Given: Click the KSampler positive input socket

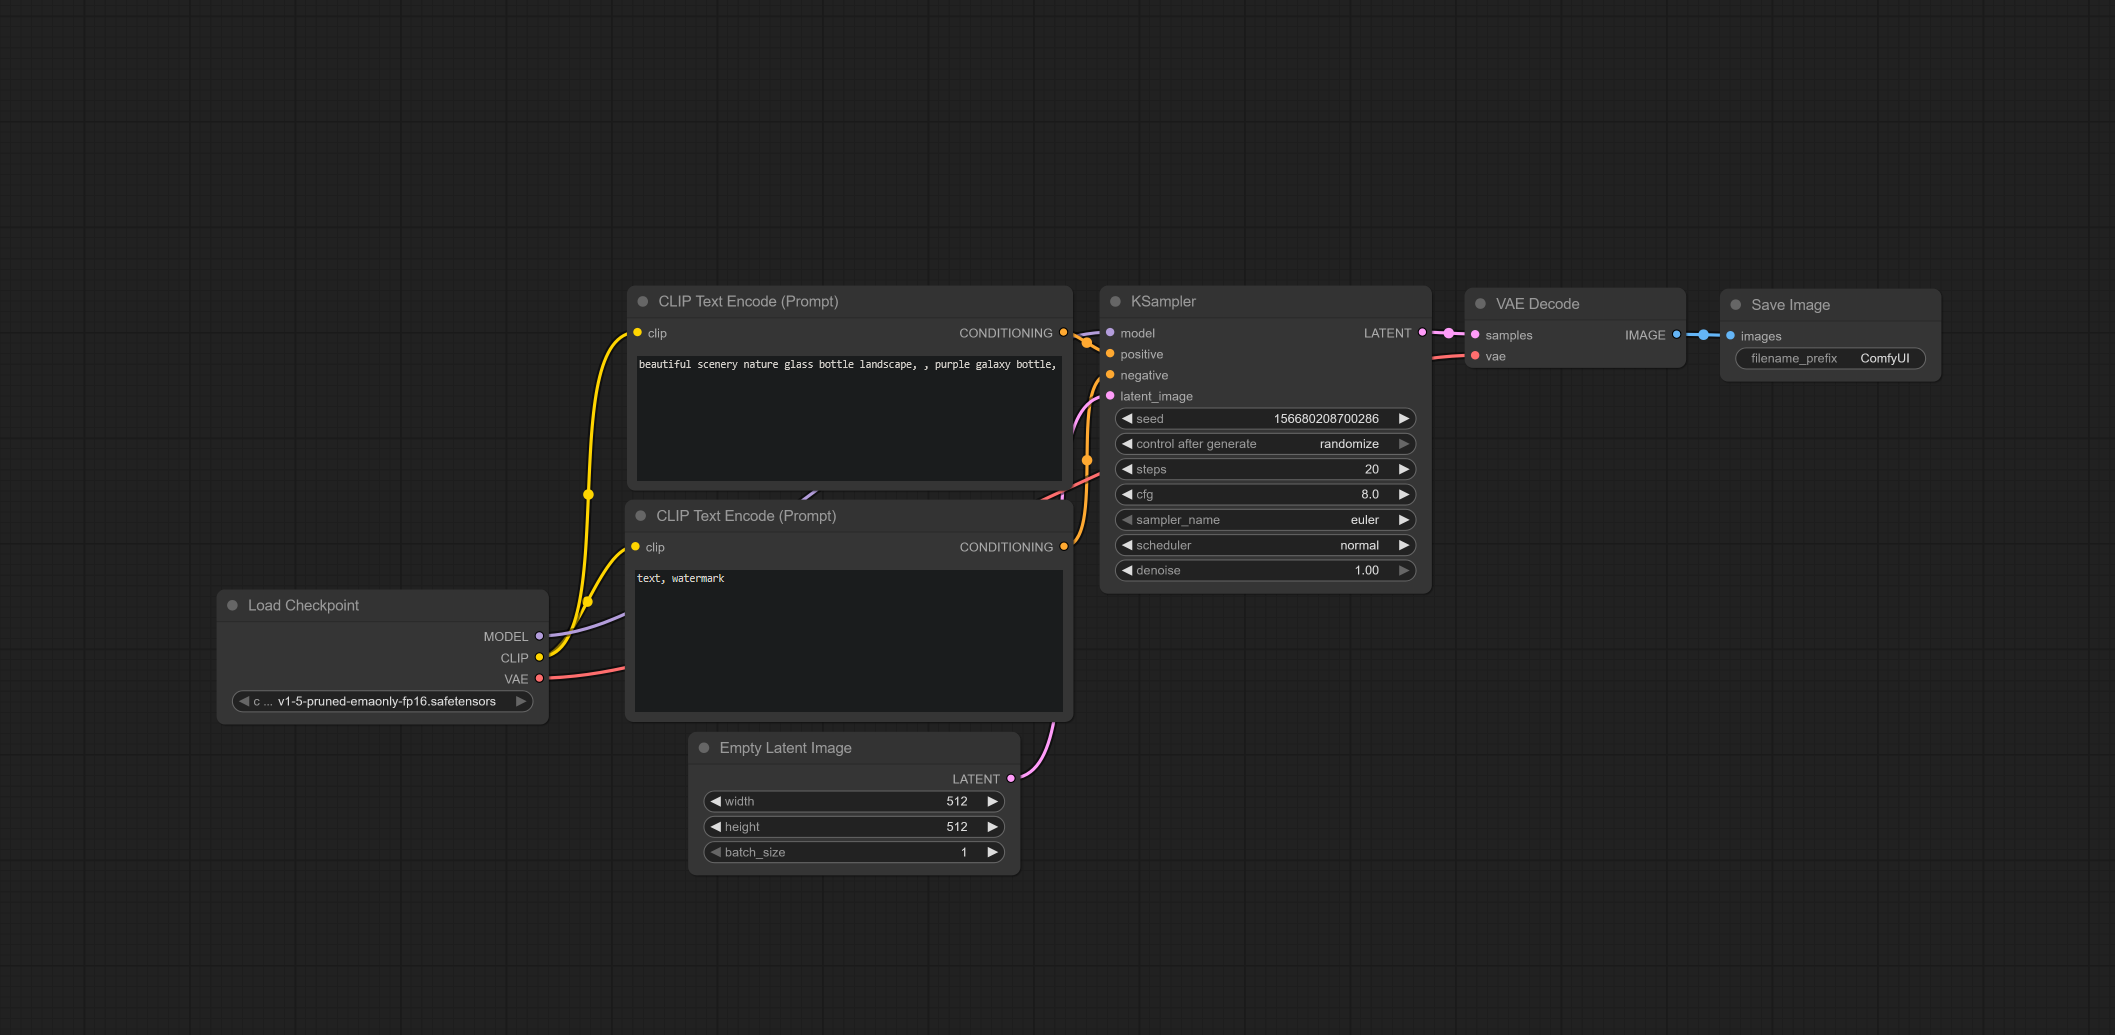Looking at the screenshot, I should pos(1110,353).
